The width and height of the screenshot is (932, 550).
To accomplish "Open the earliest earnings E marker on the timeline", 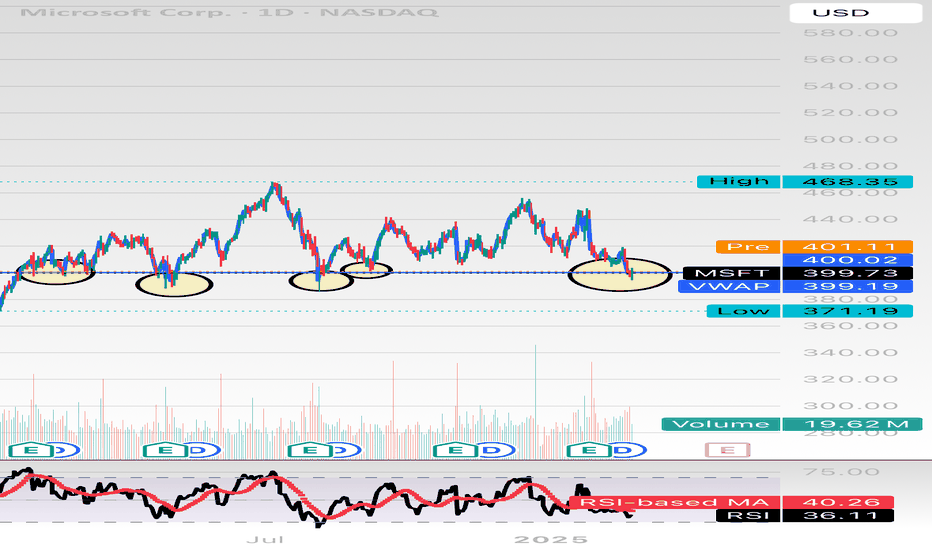I will tap(30, 450).
